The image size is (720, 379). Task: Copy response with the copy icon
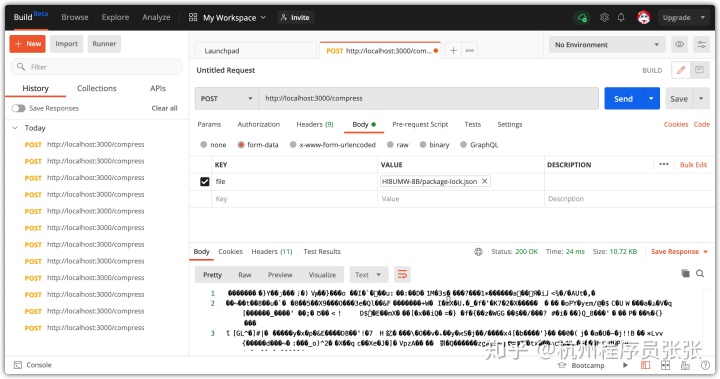coord(686,273)
